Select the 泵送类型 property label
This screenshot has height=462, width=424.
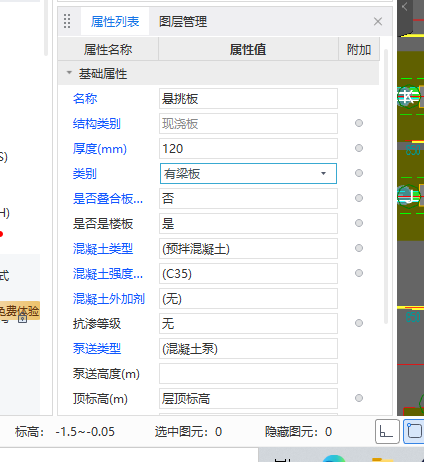pos(97,349)
